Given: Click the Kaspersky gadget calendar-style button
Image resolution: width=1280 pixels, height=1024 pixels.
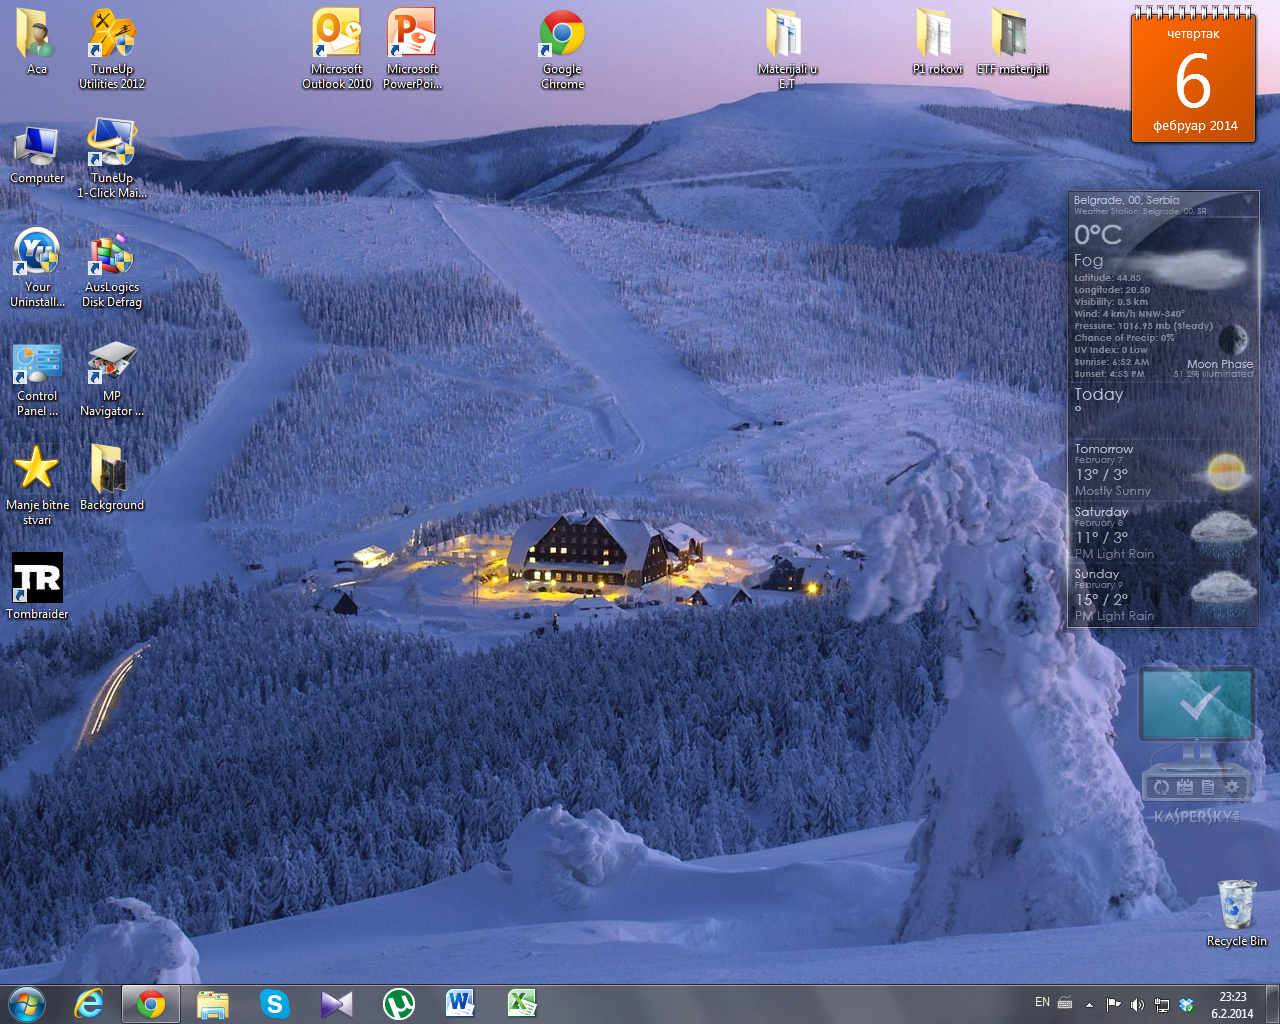Looking at the screenshot, I should pos(1185,787).
